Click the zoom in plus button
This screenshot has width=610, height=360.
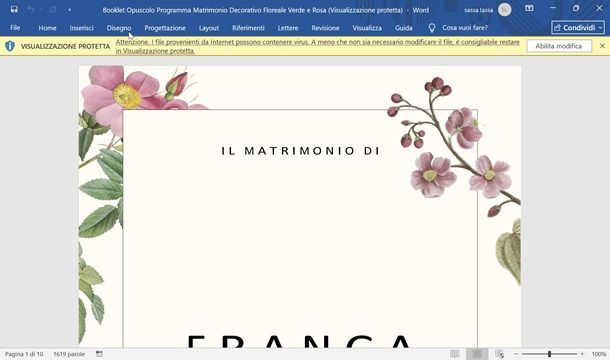point(582,354)
